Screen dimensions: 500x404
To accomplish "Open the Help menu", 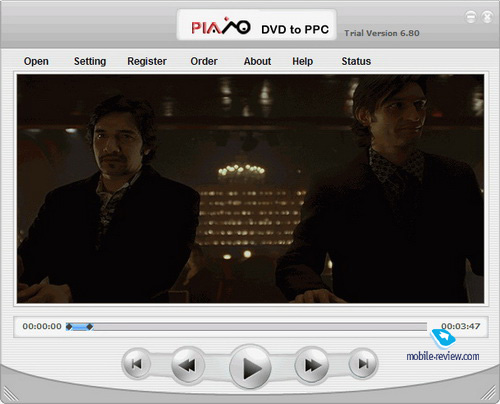I will [x=303, y=61].
